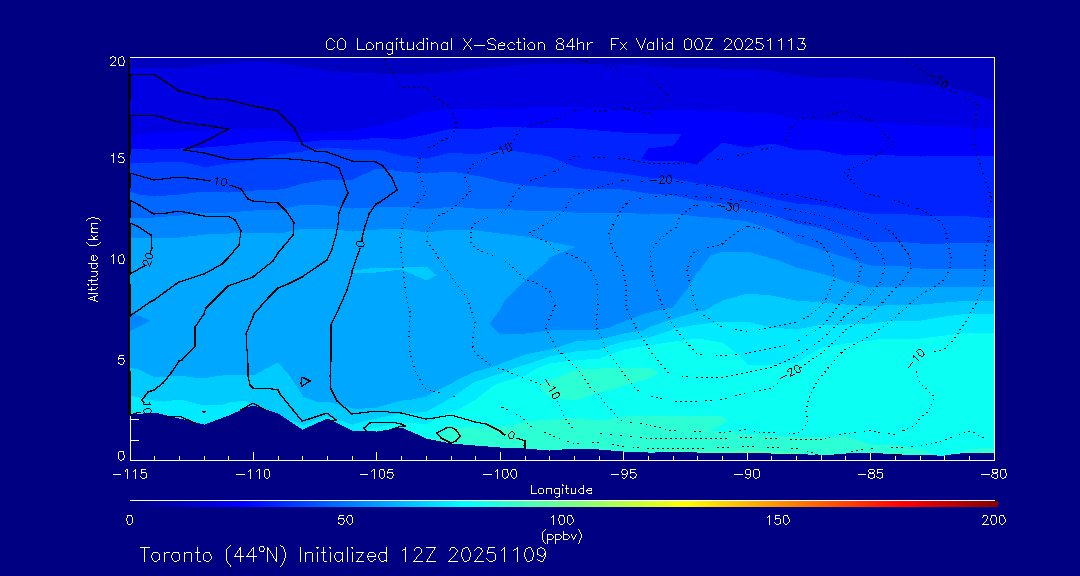
Task: Pick the 10 tick on altitude axis
Action: (118, 258)
